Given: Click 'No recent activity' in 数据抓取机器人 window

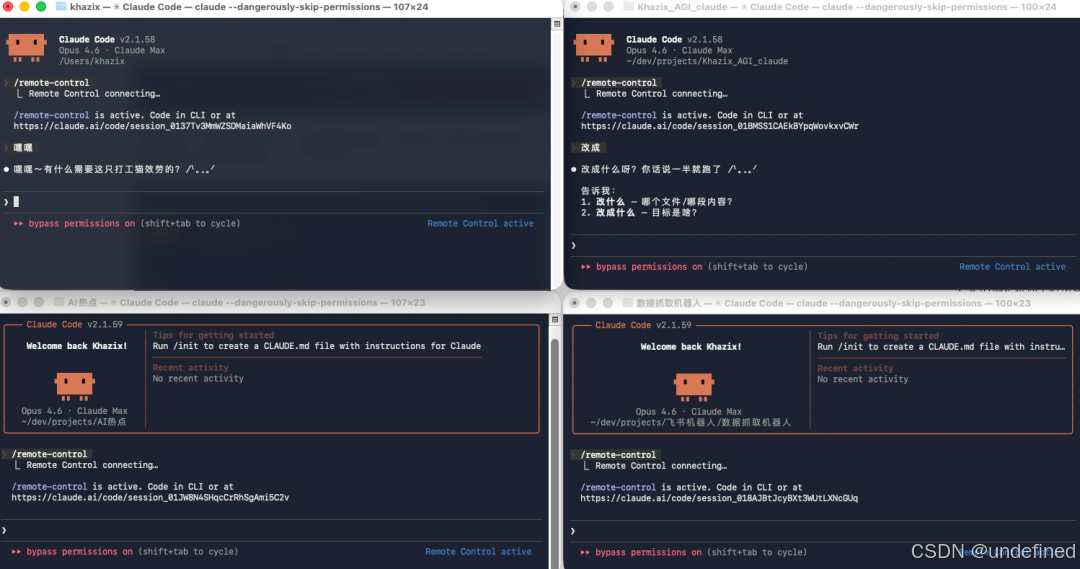Looking at the screenshot, I should (862, 379).
